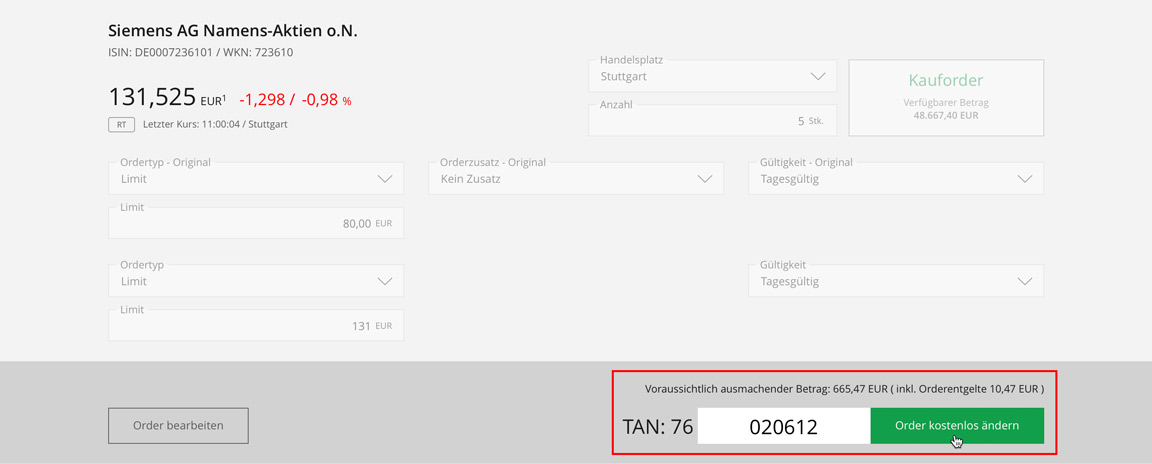
Task: Click the RT realtime badge
Action: click(121, 125)
